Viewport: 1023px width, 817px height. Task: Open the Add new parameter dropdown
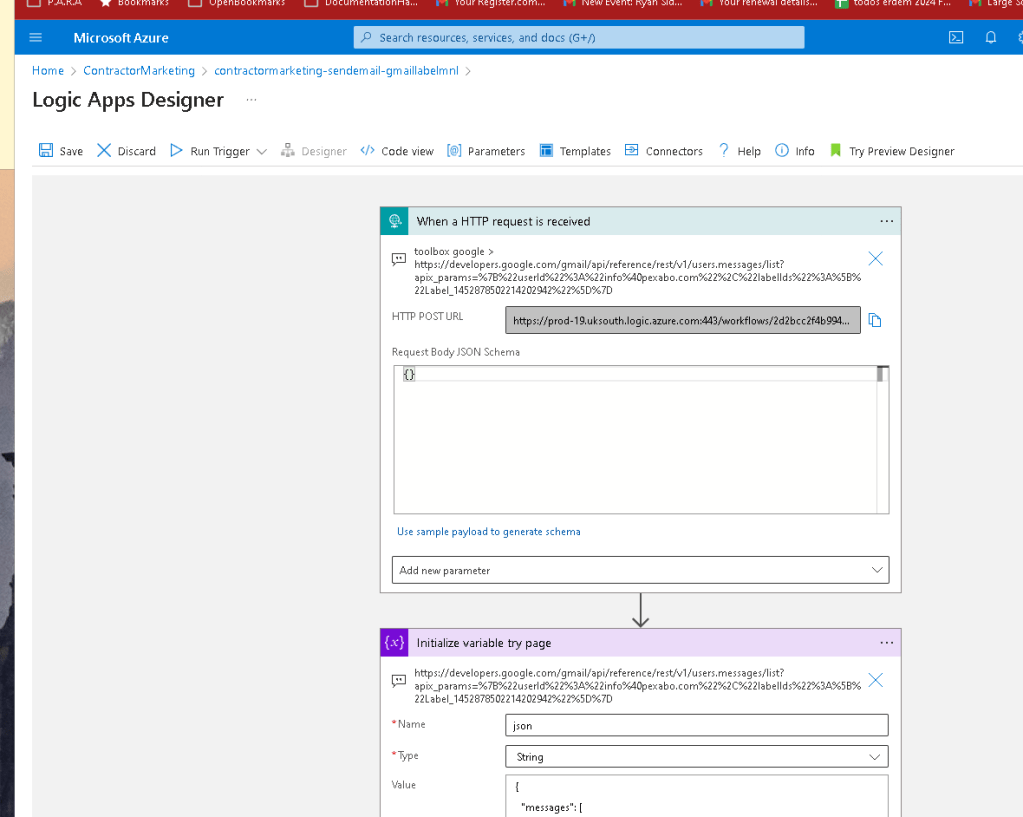point(640,570)
